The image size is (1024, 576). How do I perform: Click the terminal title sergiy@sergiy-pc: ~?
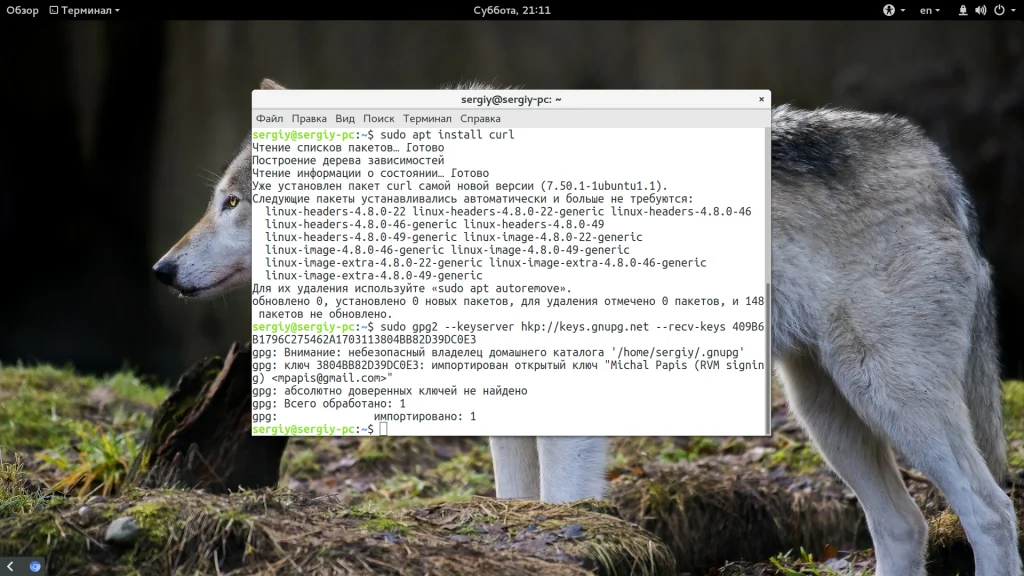(511, 99)
